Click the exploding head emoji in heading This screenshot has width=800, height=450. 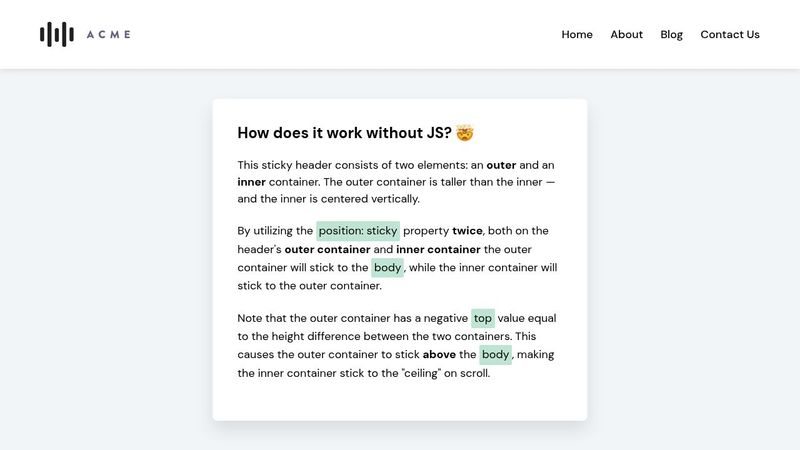(x=464, y=132)
